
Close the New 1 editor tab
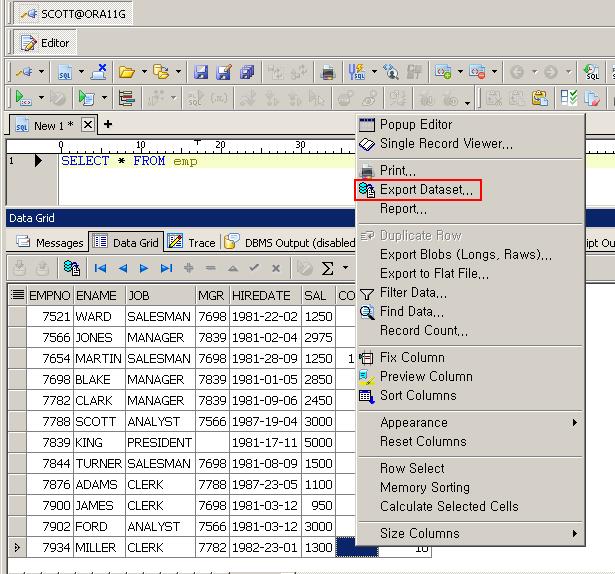pyautogui.click(x=88, y=125)
